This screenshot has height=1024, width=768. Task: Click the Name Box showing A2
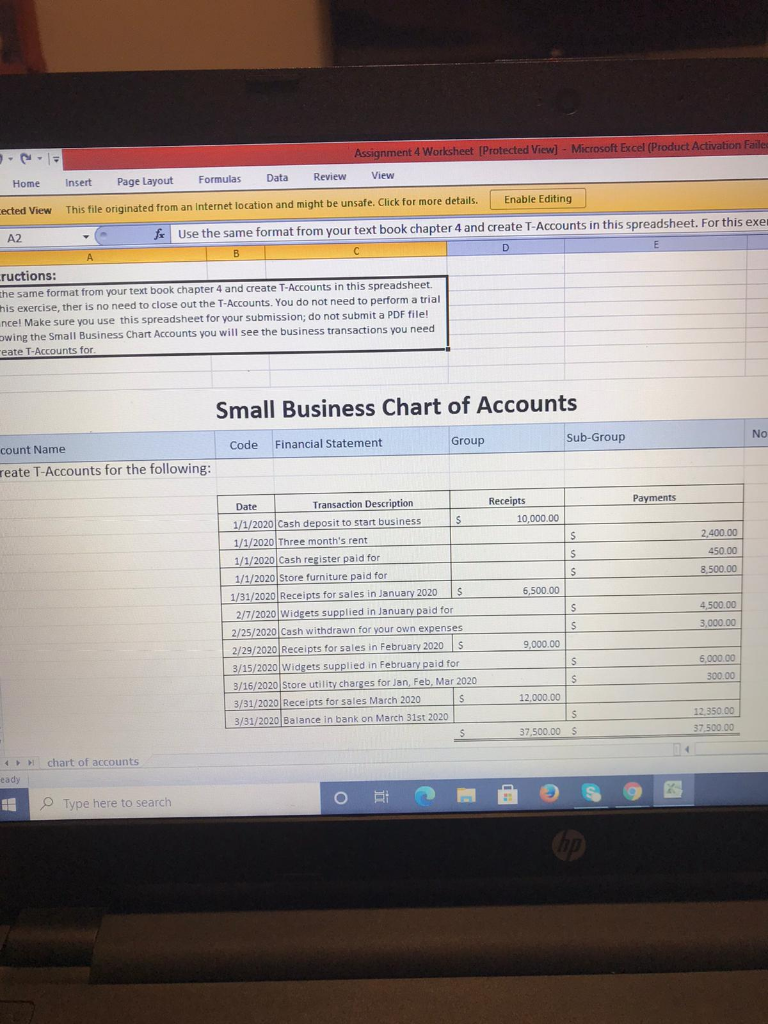[x=39, y=238]
